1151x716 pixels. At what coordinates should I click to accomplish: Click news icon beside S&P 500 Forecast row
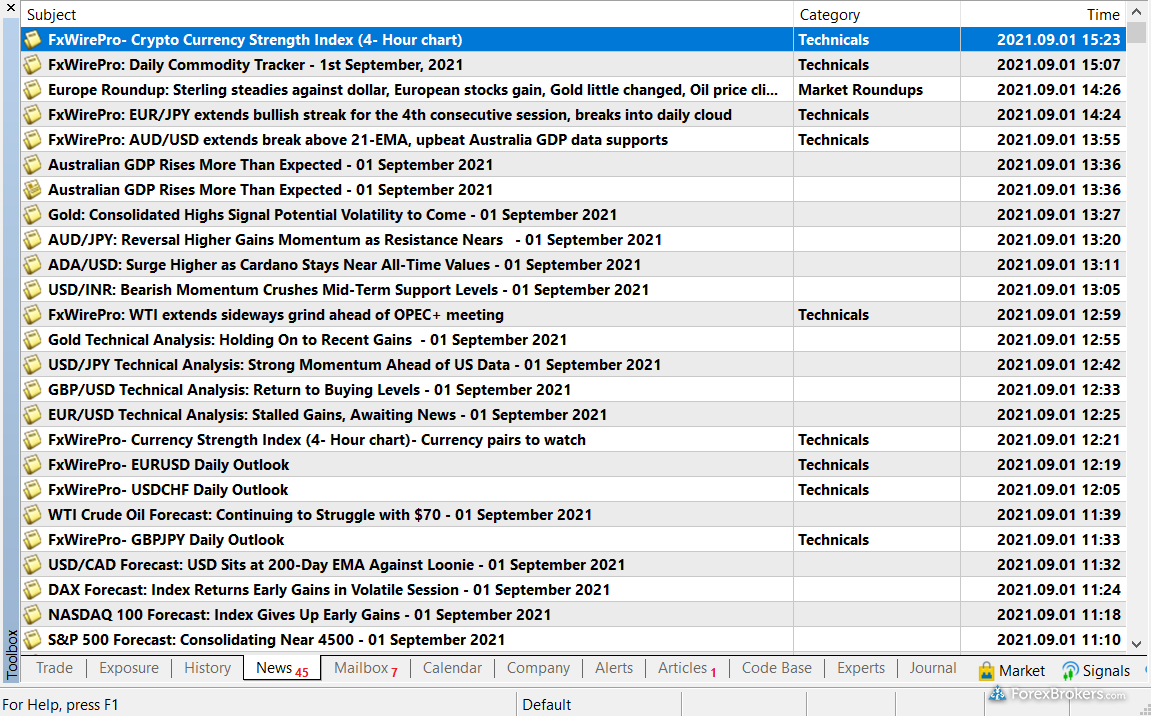(x=32, y=639)
